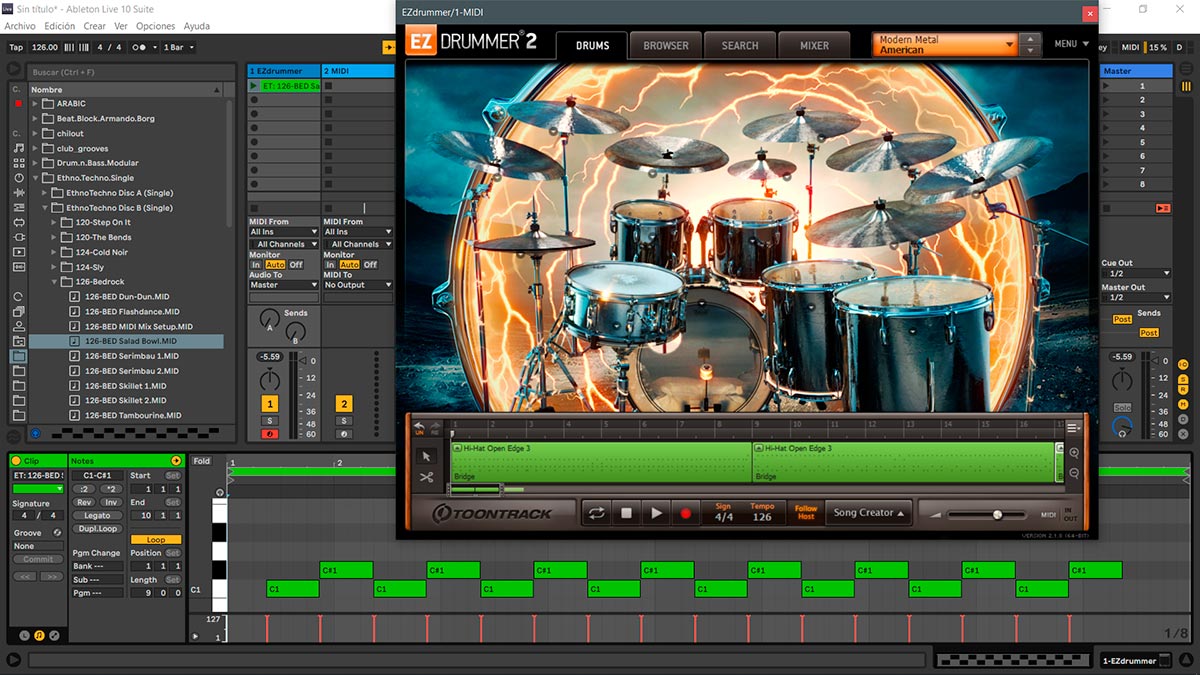
Task: Collapse the Ethno.Techno.Single folder
Action: pyautogui.click(x=36, y=178)
